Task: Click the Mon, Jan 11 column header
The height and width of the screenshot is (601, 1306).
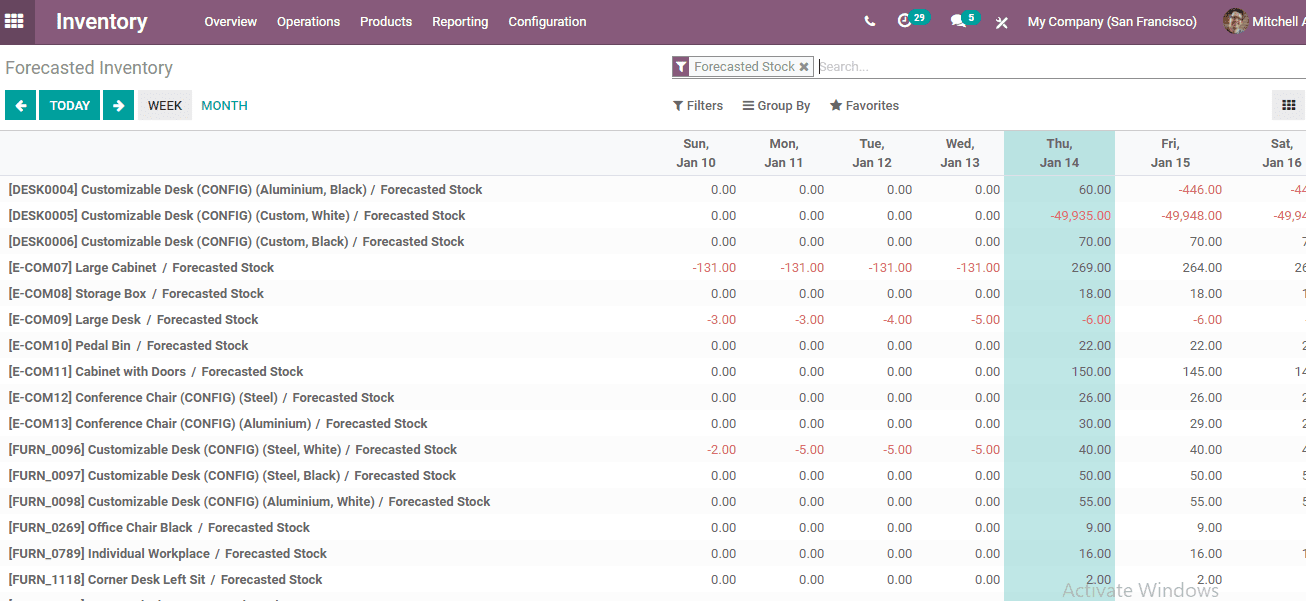Action: (x=784, y=153)
